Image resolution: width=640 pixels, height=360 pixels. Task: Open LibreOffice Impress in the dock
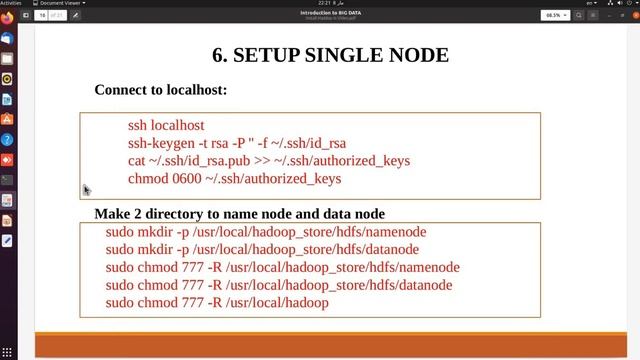click(x=7, y=221)
